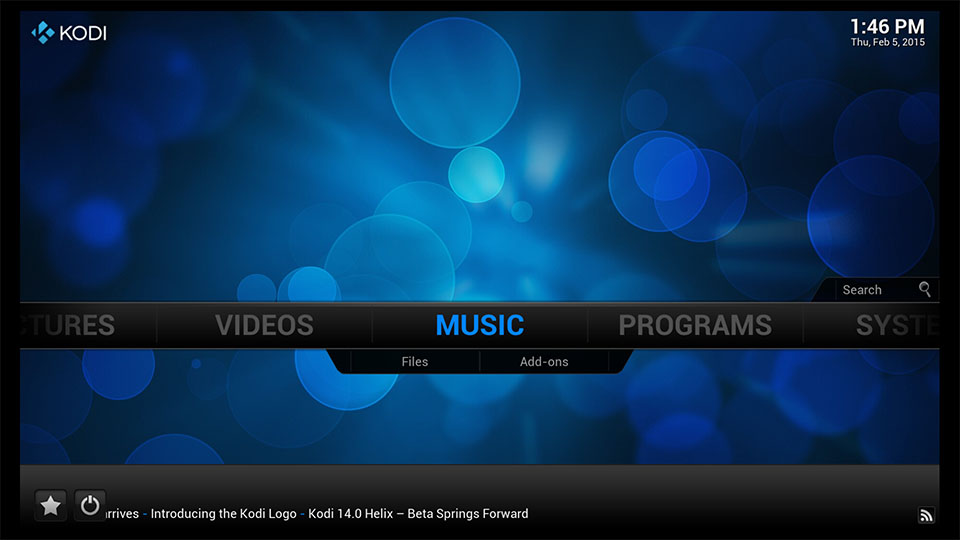Select the Videos menu item

(264, 325)
